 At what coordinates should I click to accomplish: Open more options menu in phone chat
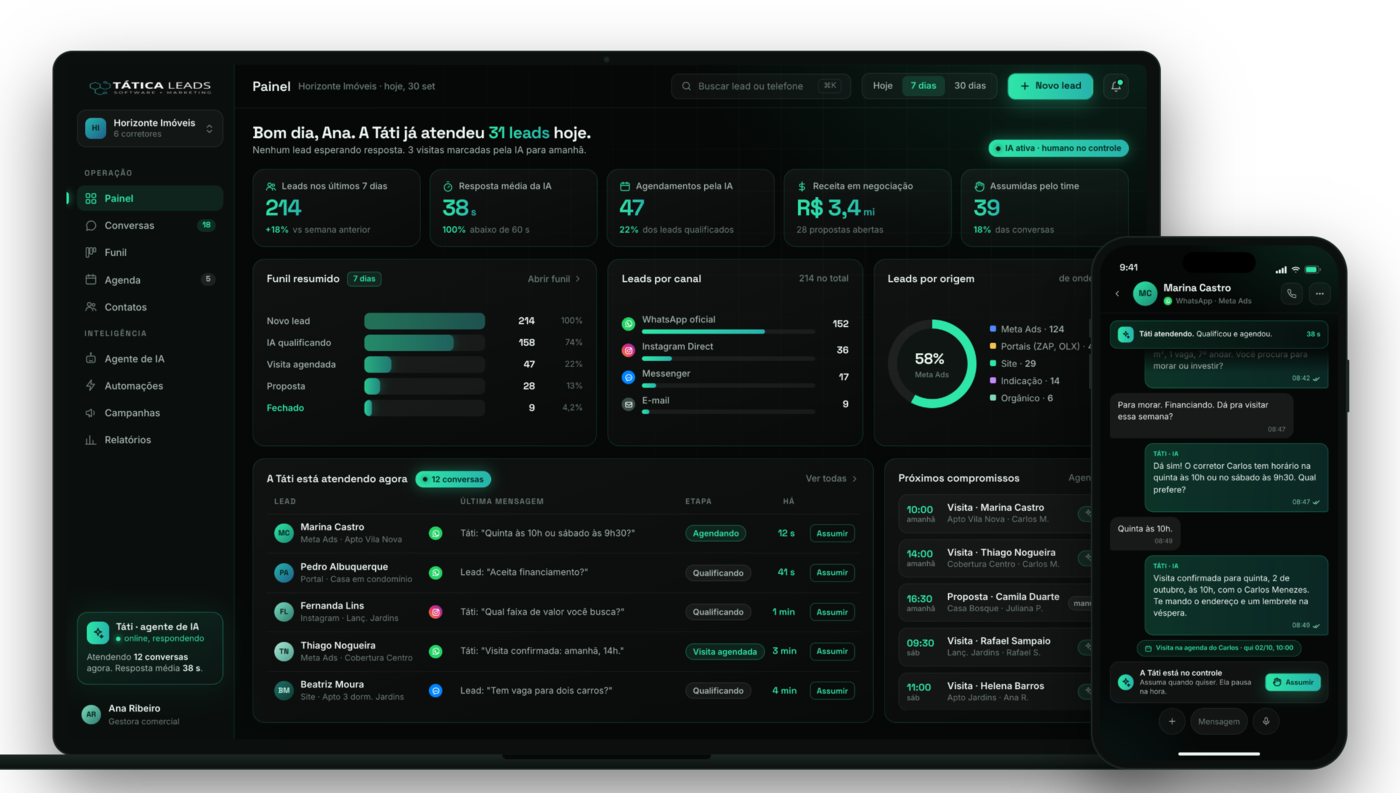click(x=1320, y=294)
